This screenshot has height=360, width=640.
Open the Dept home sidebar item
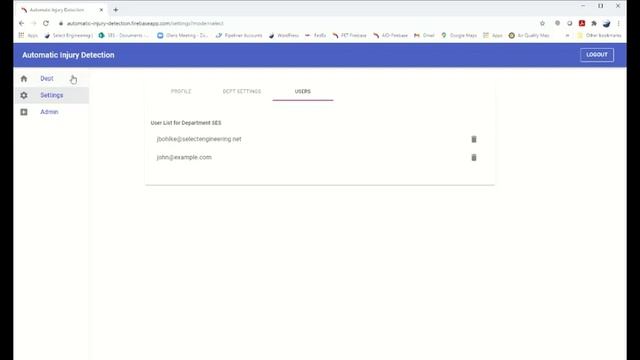click(52, 78)
